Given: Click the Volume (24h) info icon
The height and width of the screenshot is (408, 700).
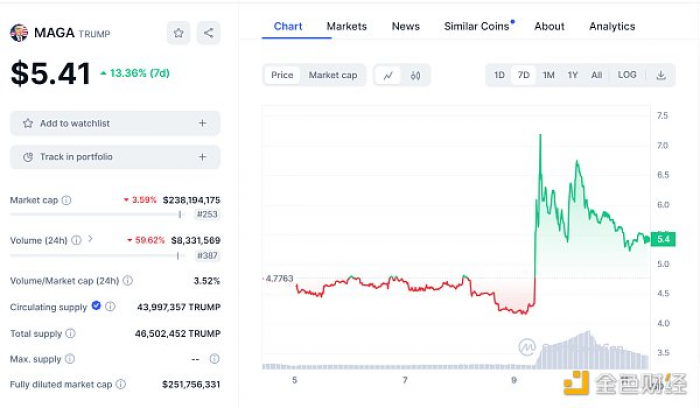Looking at the screenshot, I should coord(77,240).
